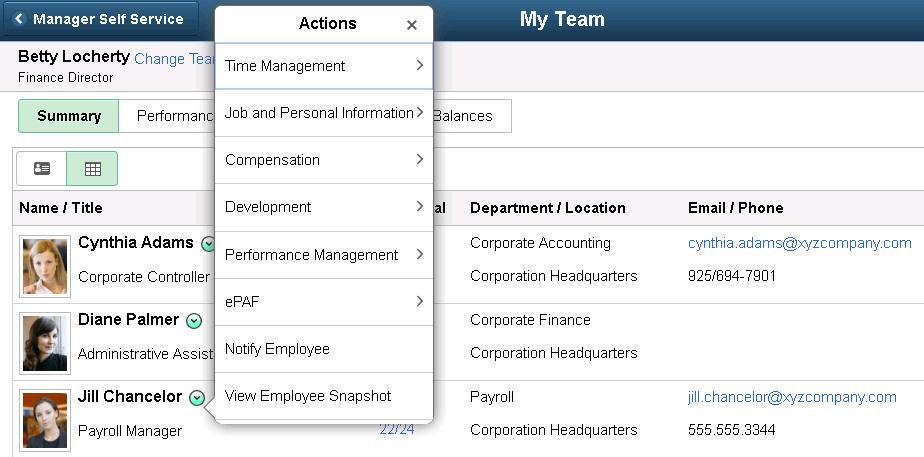Open ePAF menu item
924x457 pixels.
click(324, 302)
